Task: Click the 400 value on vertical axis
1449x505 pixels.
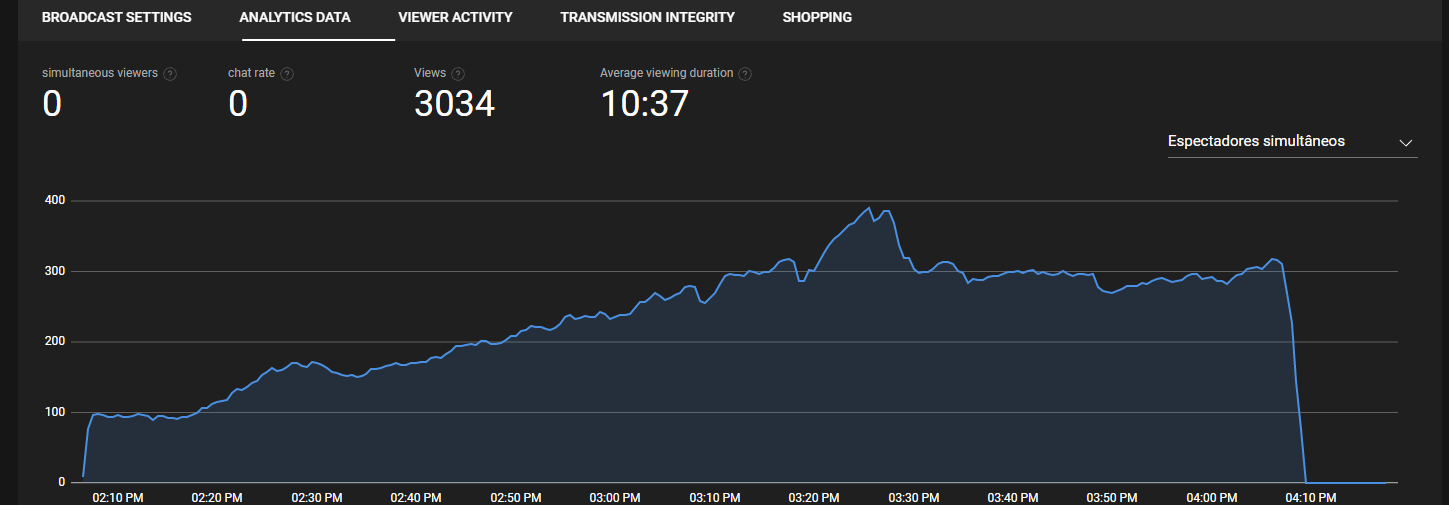Action: tap(54, 201)
